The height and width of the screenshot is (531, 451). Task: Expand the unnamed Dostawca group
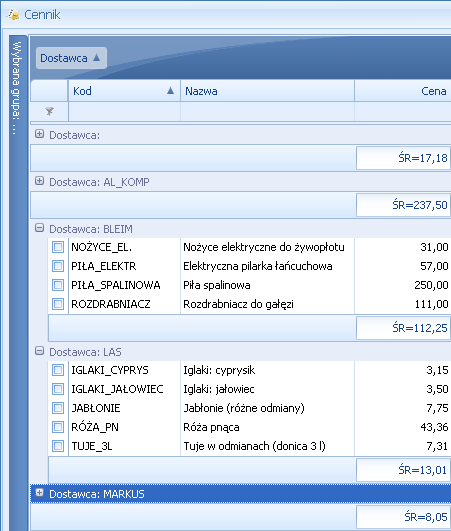(x=40, y=134)
